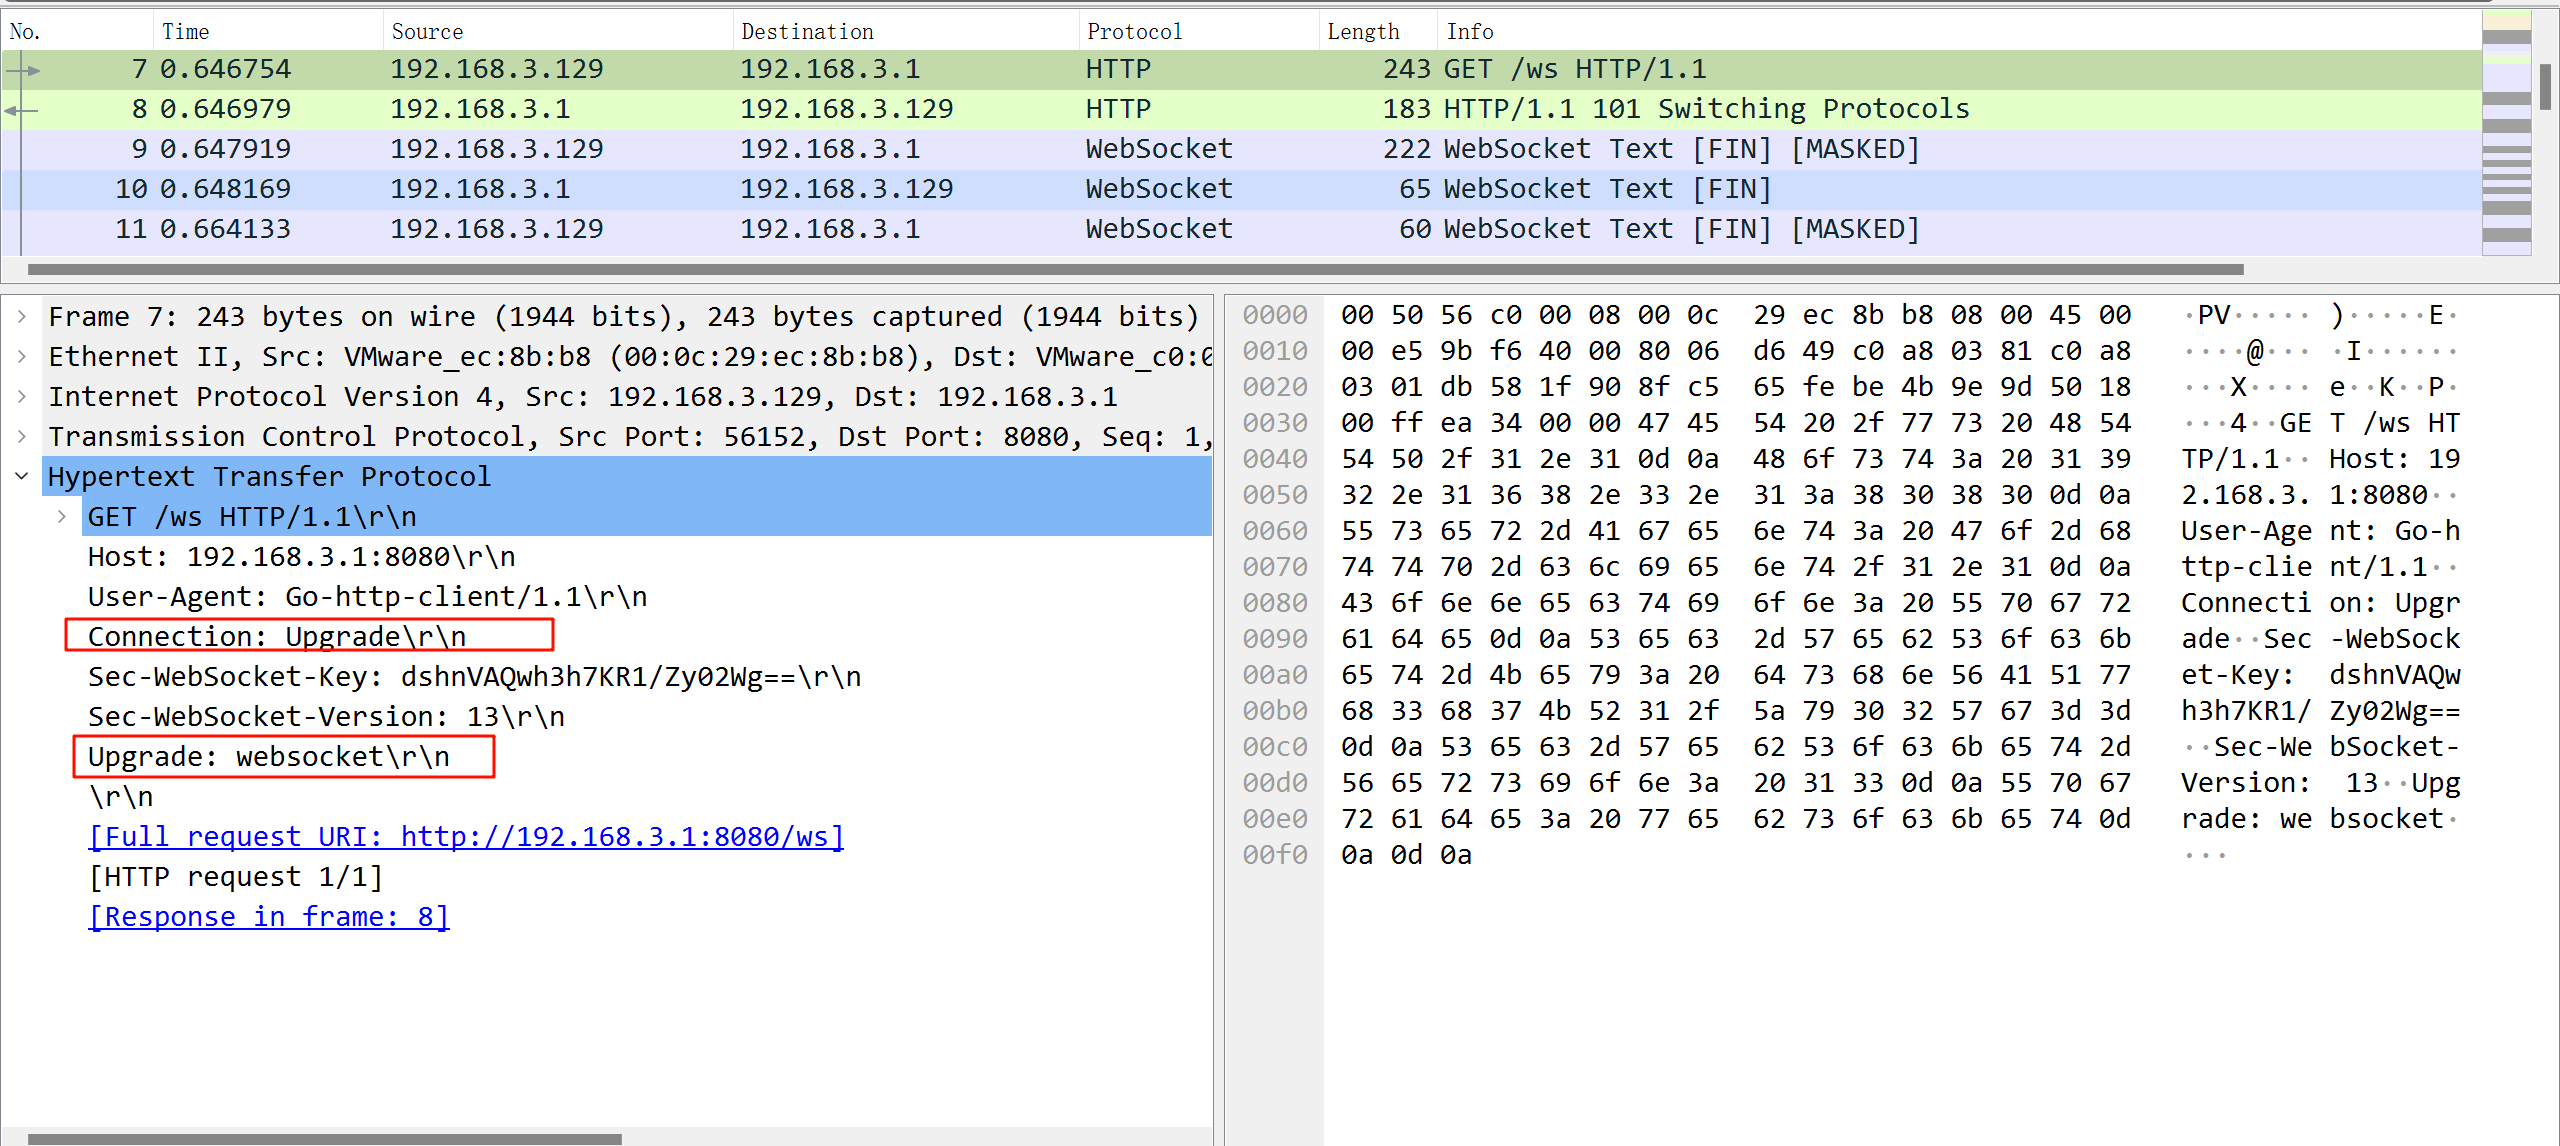This screenshot has width=2560, height=1146.
Task: Expand the GET /ws HTTP/1.1 line
Action: click(x=62, y=517)
